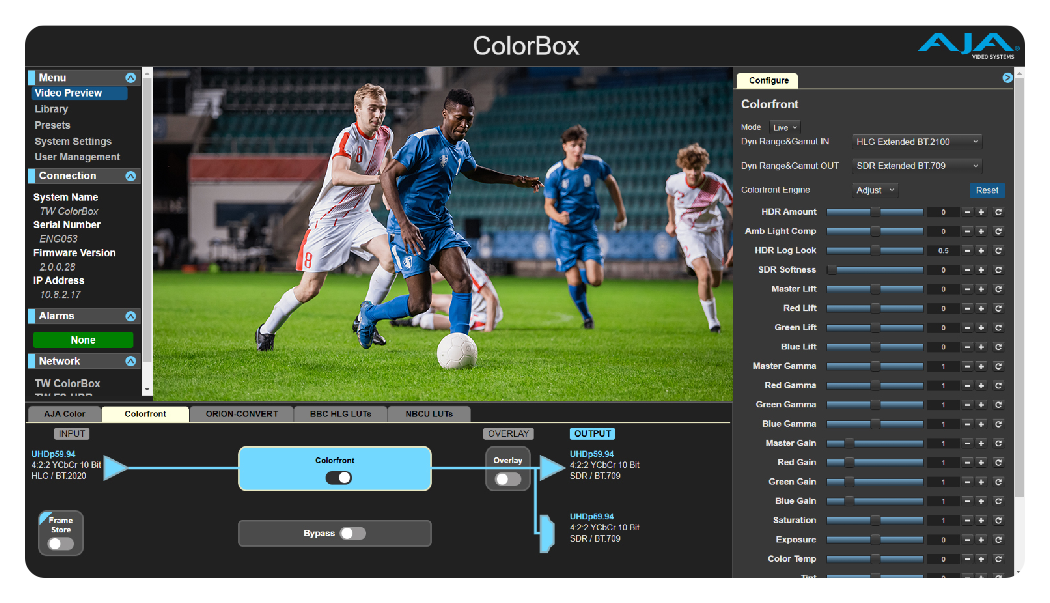Click the Configure tab

(768, 80)
